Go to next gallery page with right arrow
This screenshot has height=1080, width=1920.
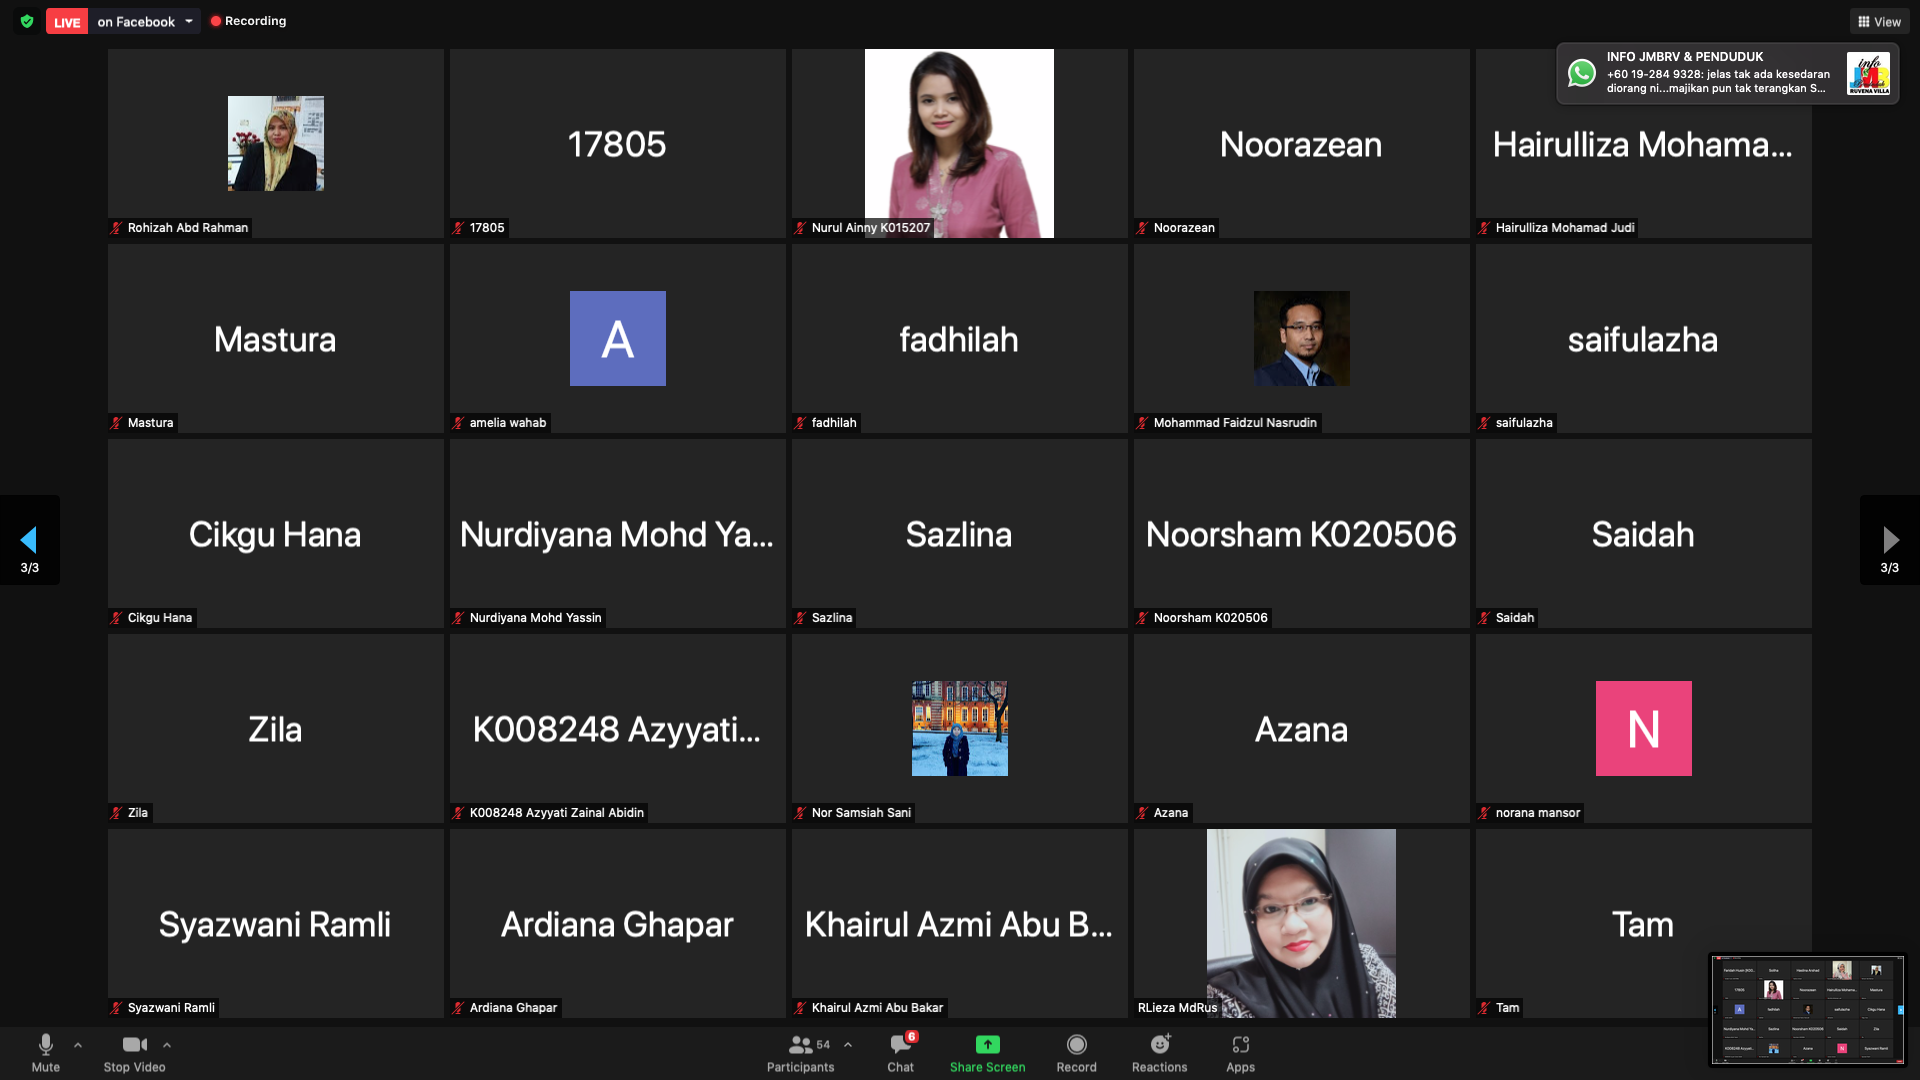tap(1890, 540)
